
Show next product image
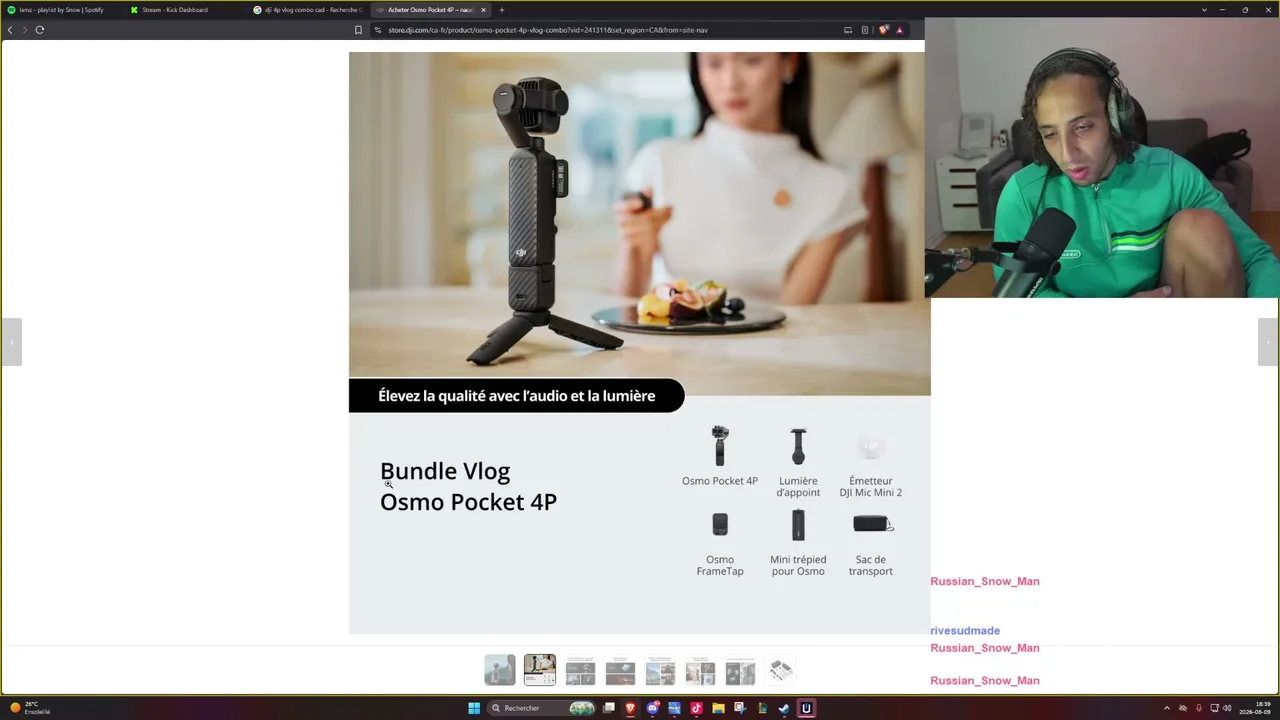(x=1268, y=342)
